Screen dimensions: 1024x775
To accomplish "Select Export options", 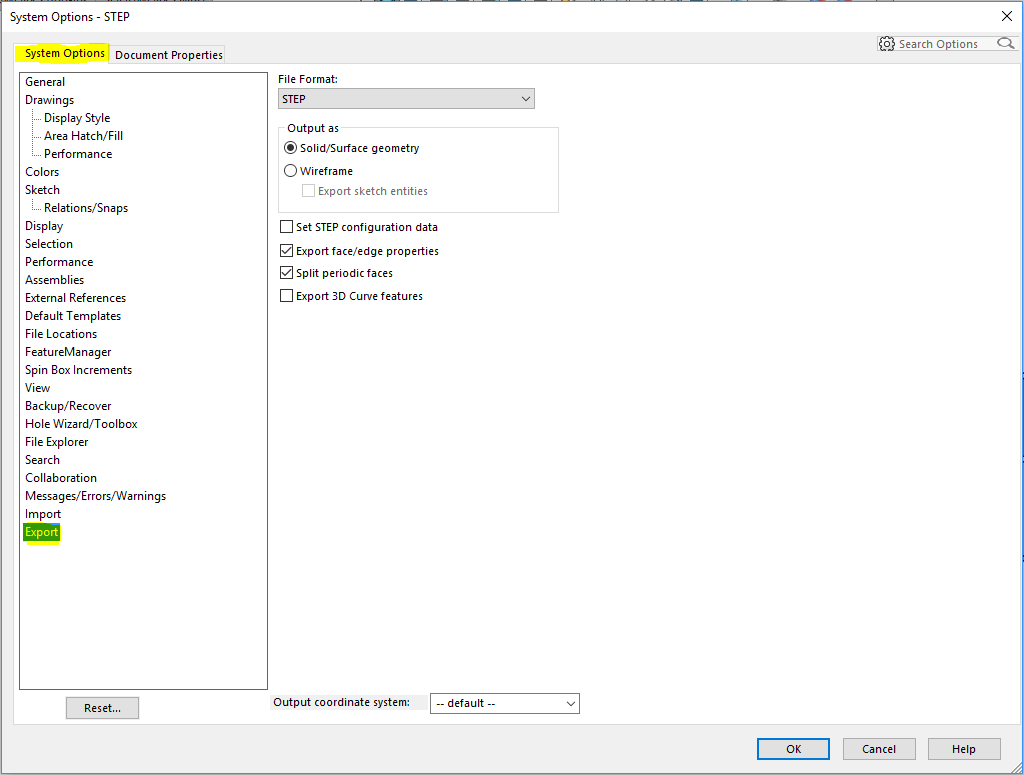I will click(x=42, y=532).
